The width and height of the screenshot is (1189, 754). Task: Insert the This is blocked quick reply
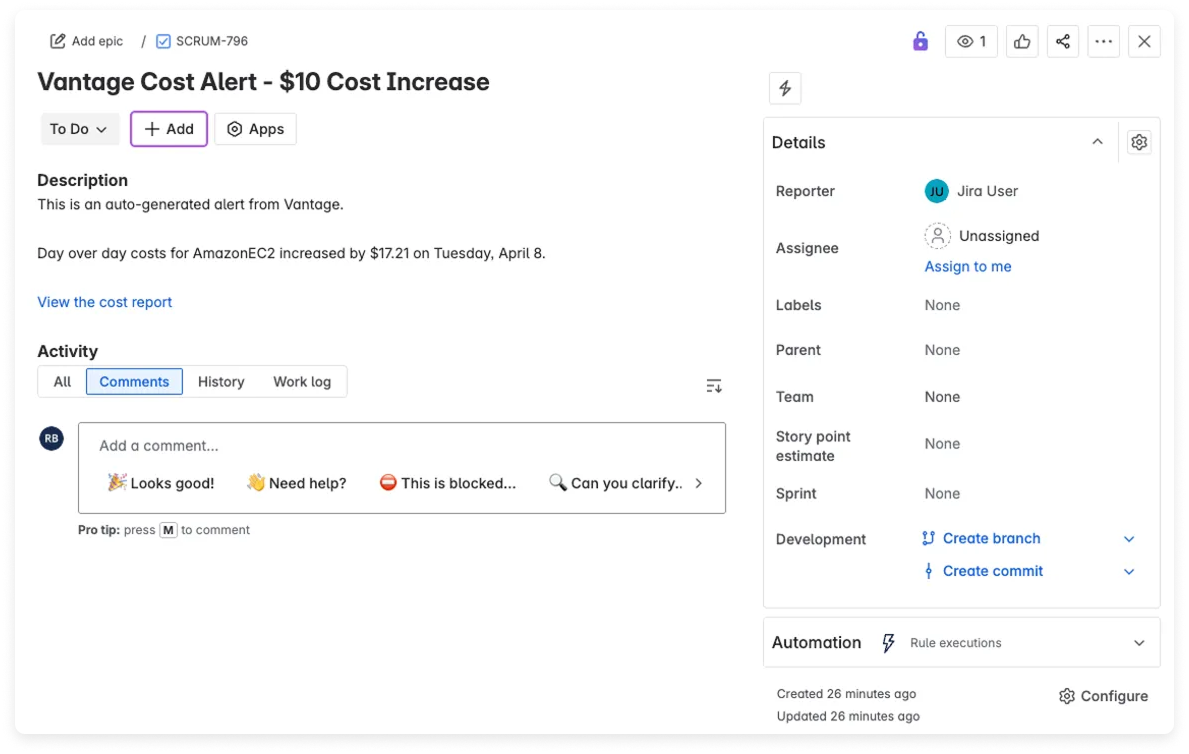coord(447,483)
